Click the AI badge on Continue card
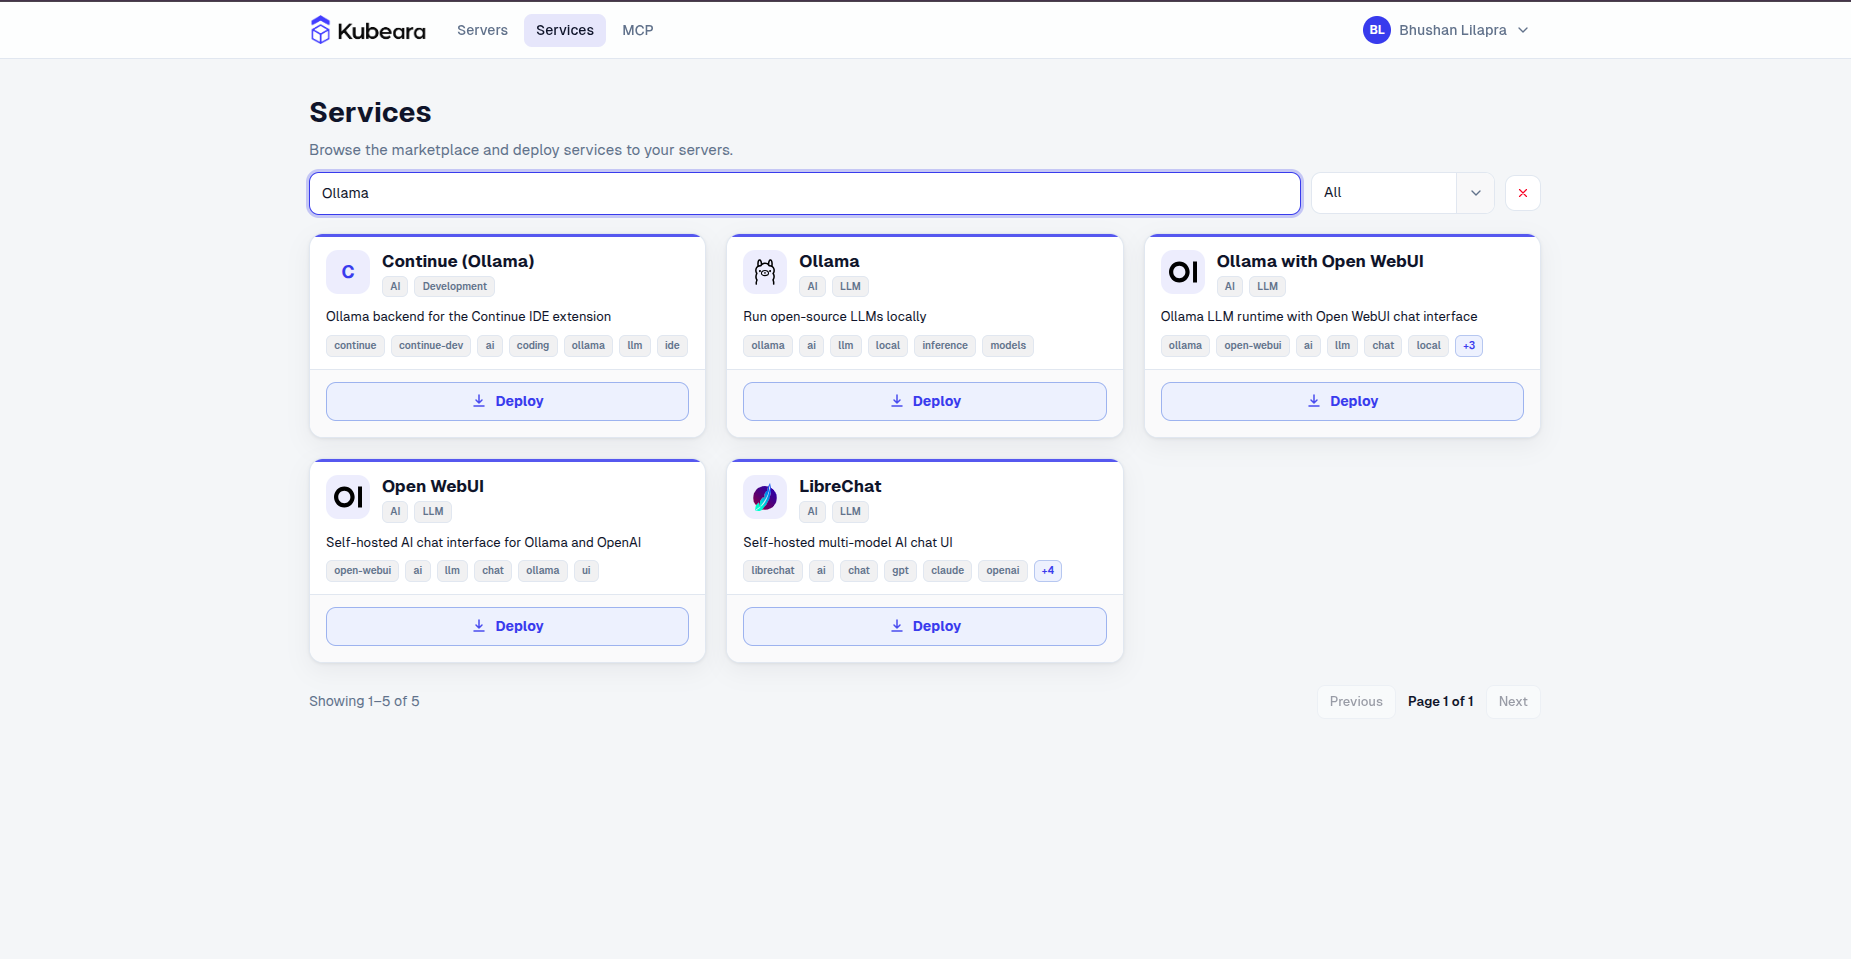 coord(395,287)
